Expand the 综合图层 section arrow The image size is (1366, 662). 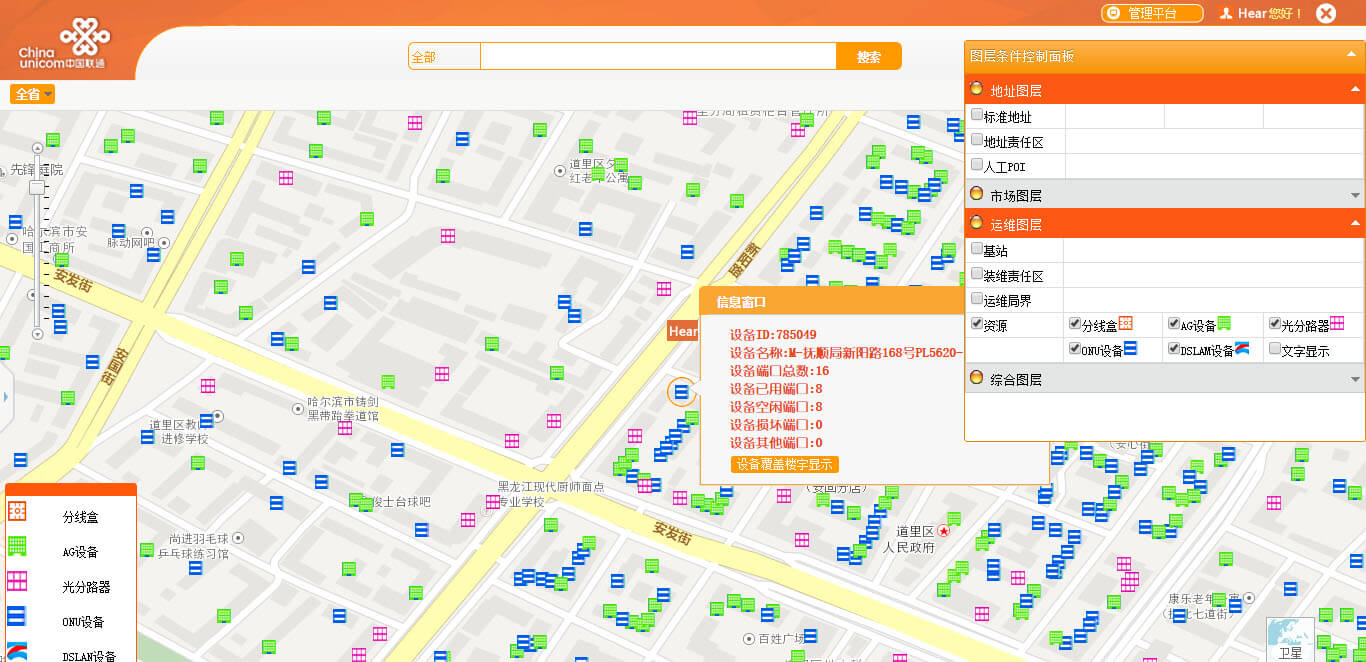(1355, 379)
